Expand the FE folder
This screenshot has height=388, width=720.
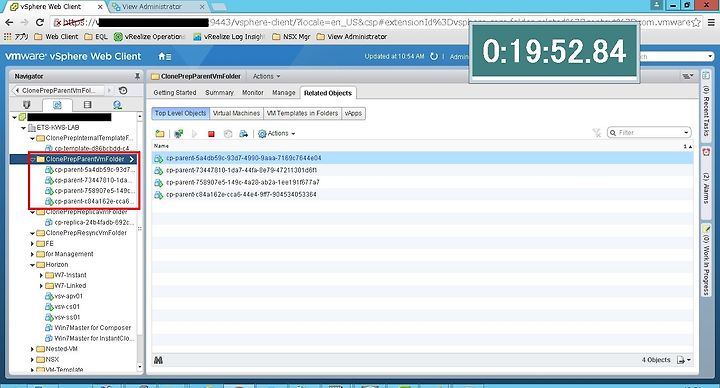click(32, 244)
